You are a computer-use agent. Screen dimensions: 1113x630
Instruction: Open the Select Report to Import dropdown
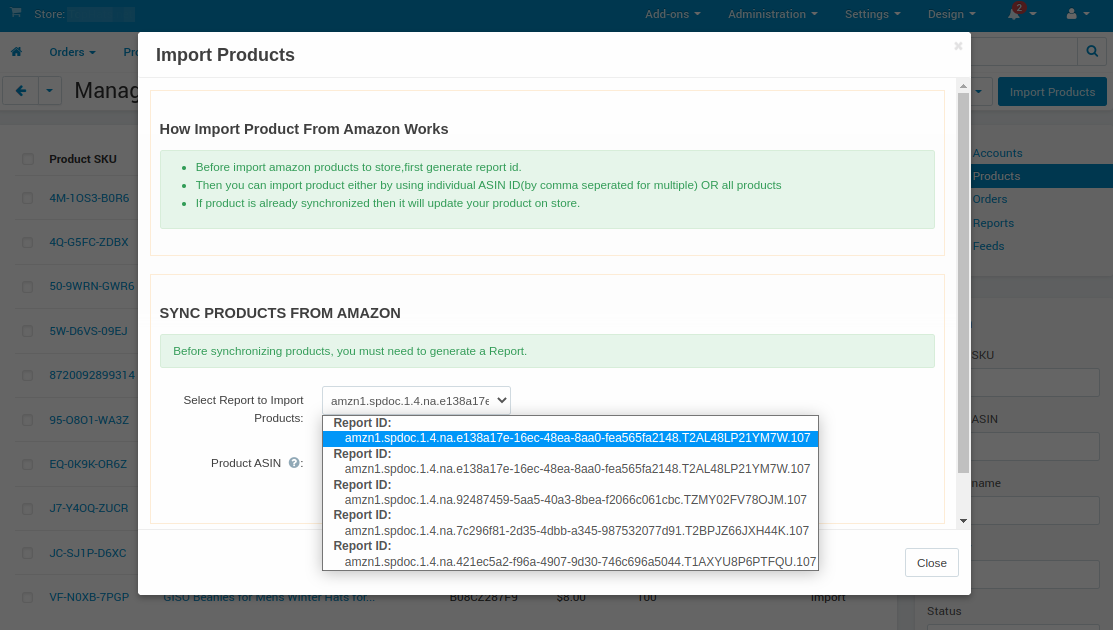click(x=416, y=399)
